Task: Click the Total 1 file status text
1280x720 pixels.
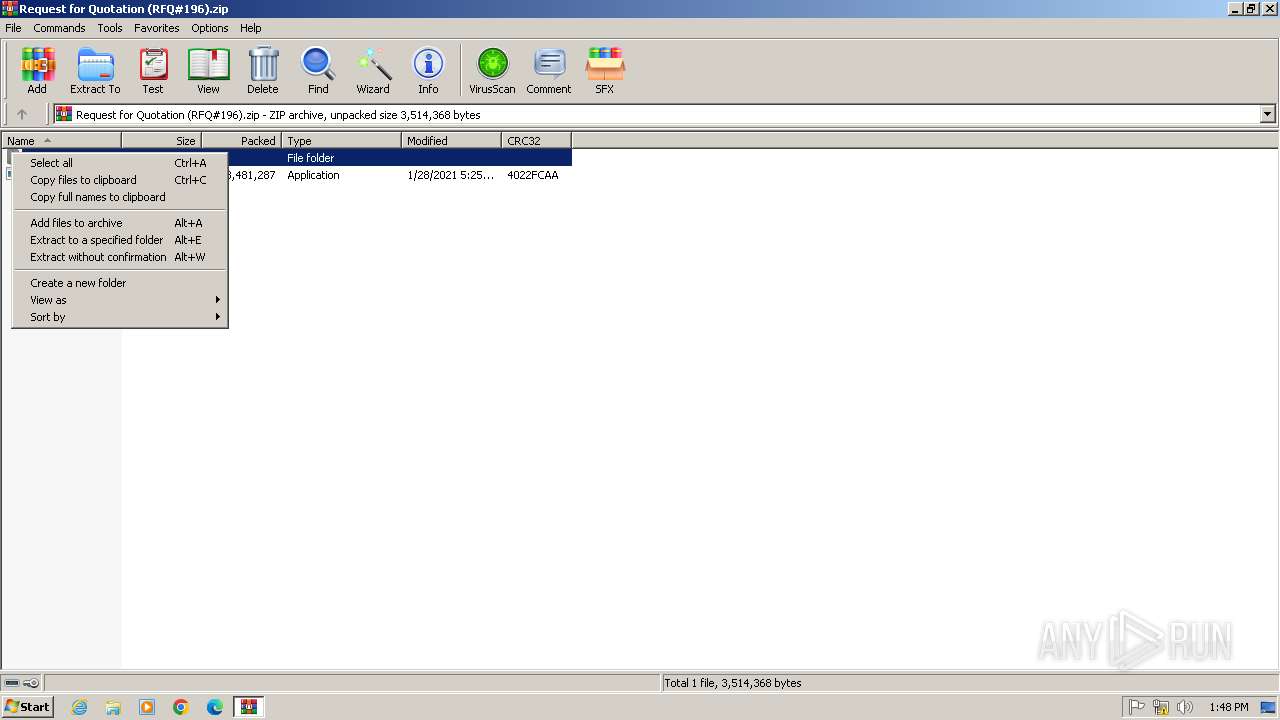Action: pos(733,683)
